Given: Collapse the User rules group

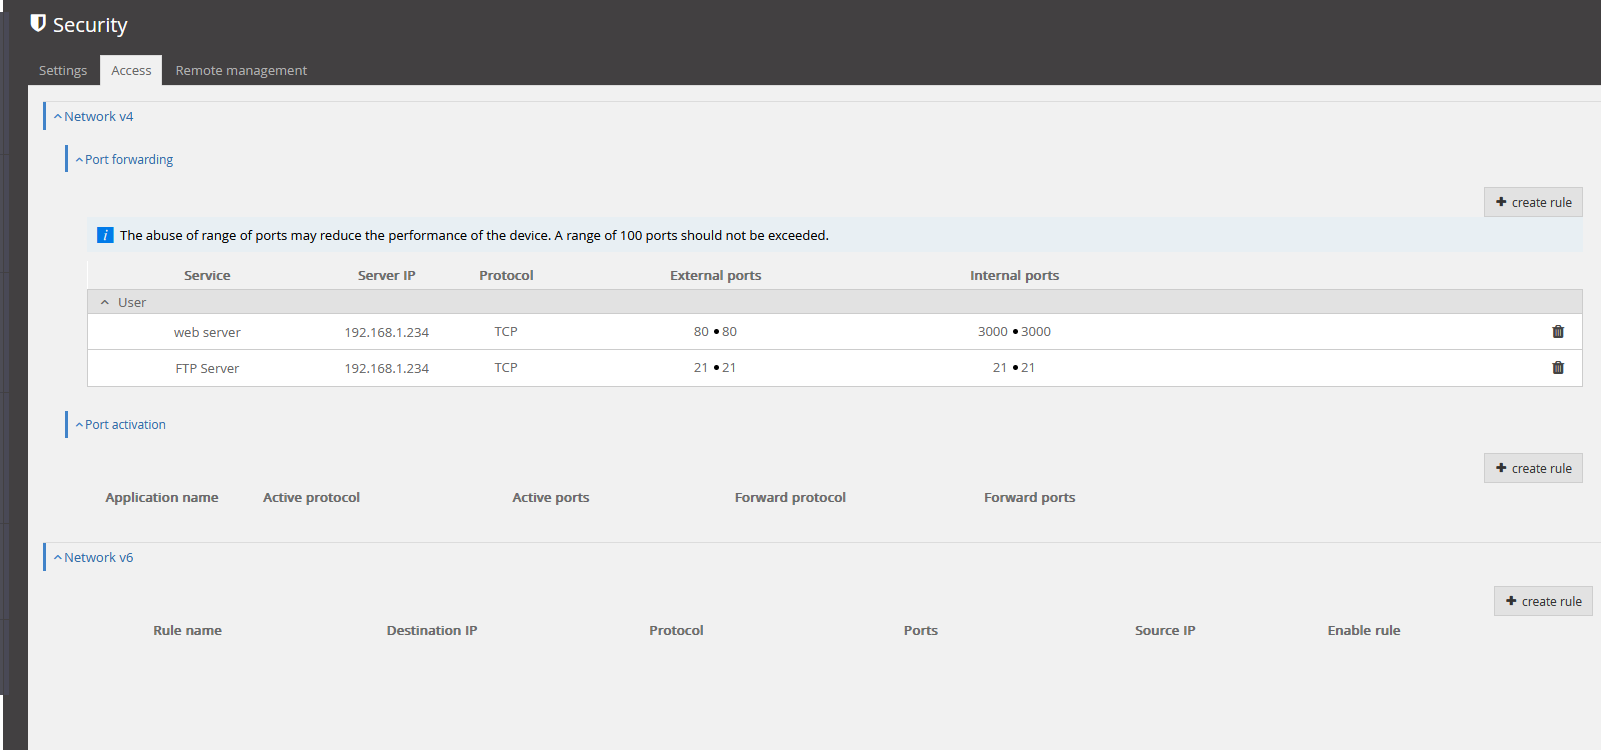Looking at the screenshot, I should click(x=104, y=302).
